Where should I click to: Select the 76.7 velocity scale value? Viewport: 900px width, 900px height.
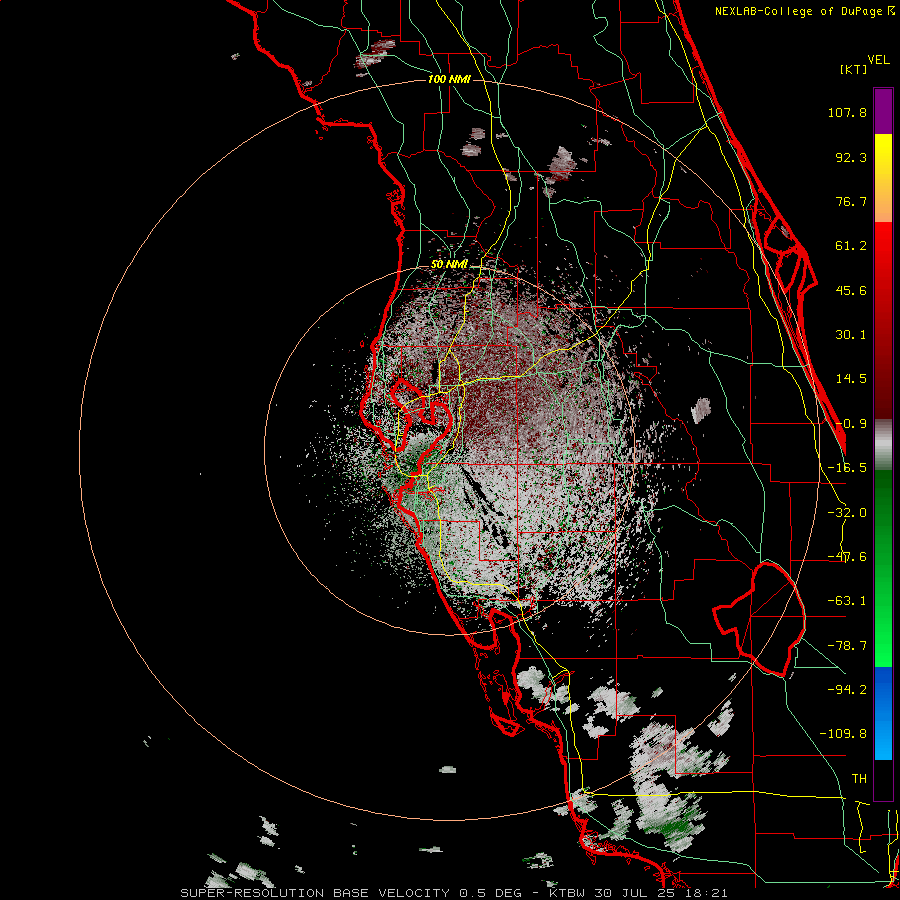(x=851, y=201)
